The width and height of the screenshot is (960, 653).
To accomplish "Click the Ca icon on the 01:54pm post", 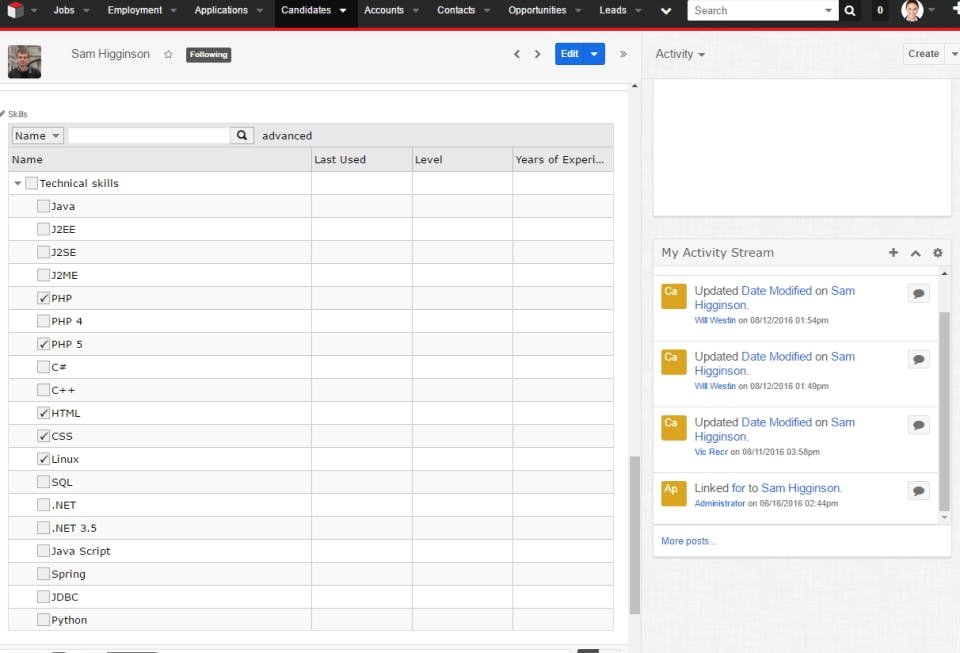I will [673, 296].
